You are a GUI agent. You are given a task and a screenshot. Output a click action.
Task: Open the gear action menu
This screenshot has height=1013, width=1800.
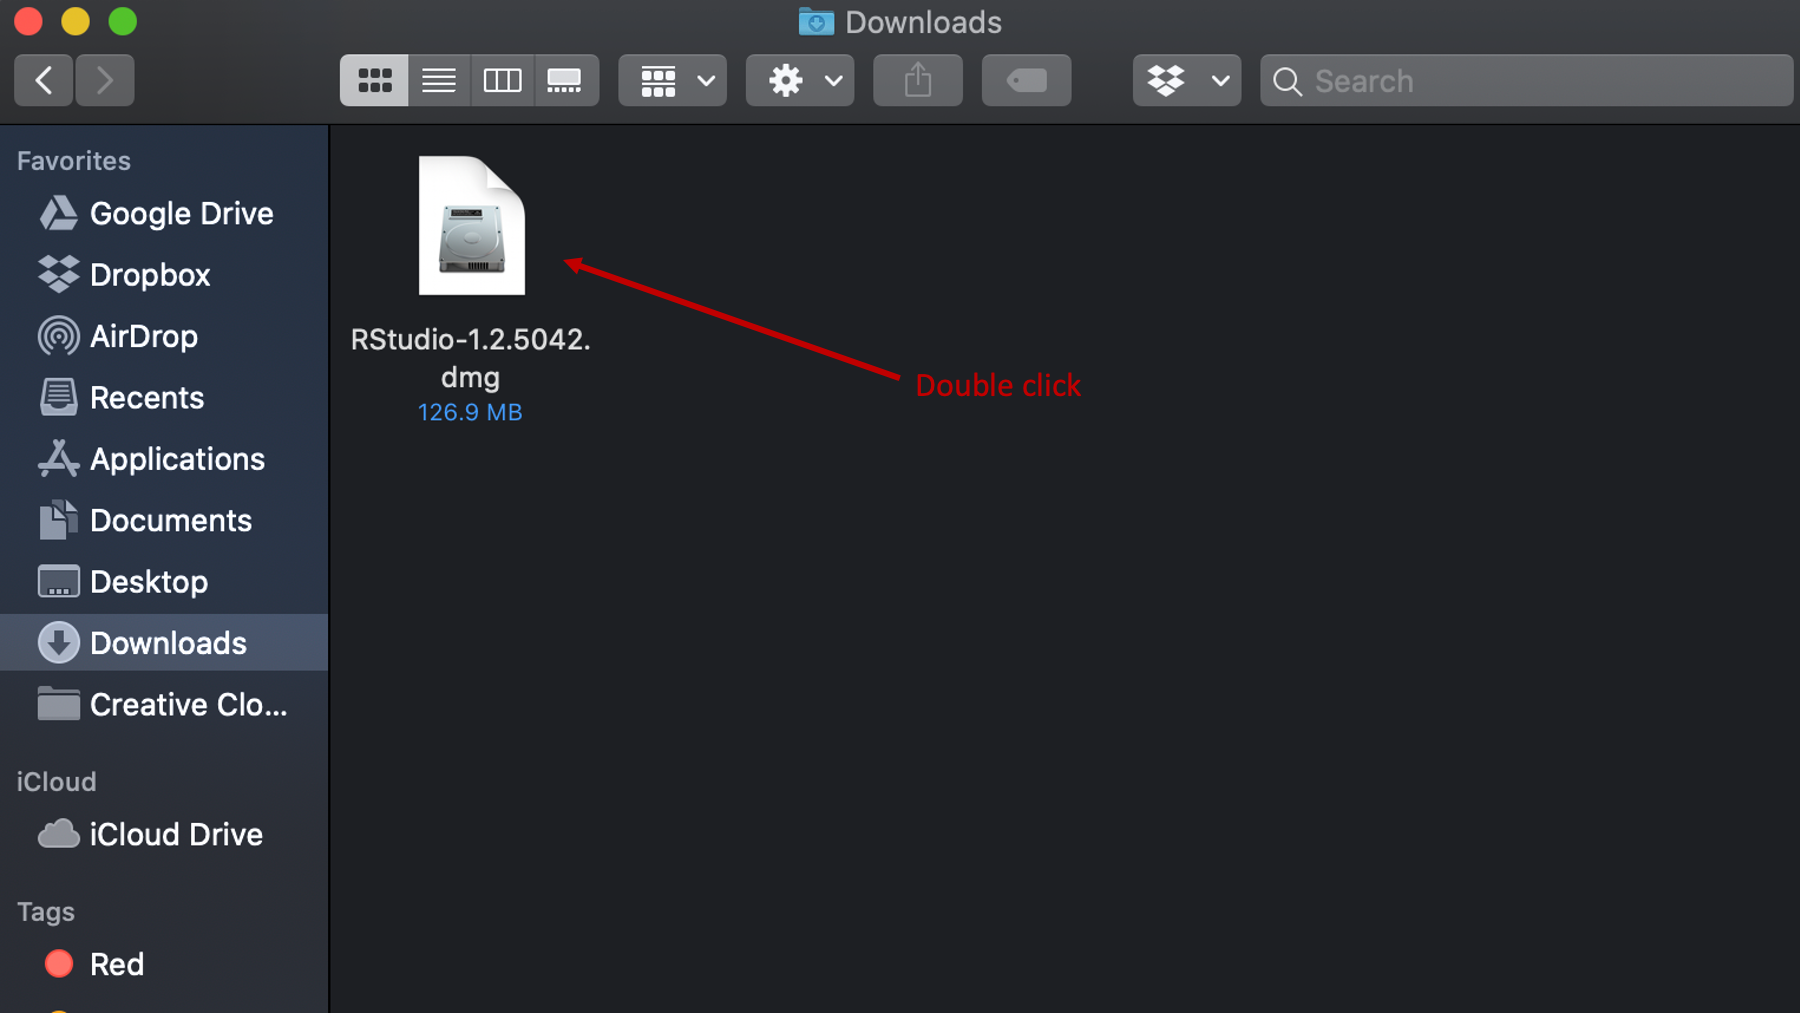tap(800, 80)
